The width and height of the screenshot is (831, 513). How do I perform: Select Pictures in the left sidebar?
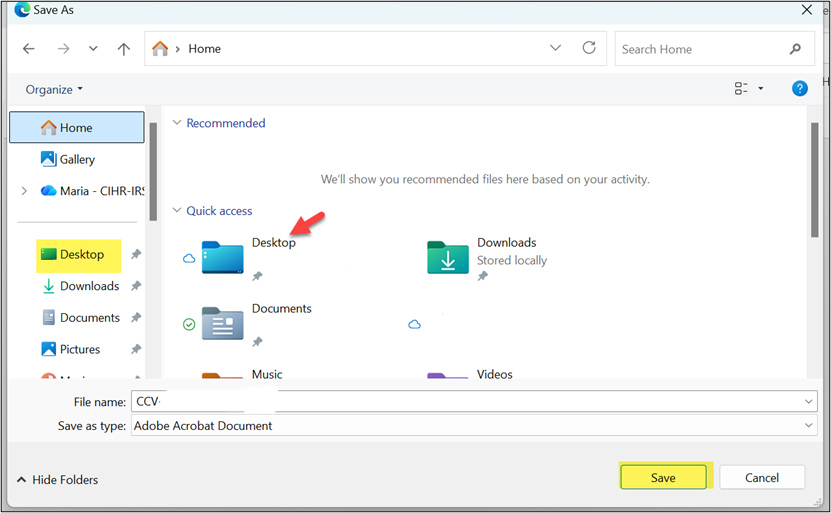click(79, 349)
